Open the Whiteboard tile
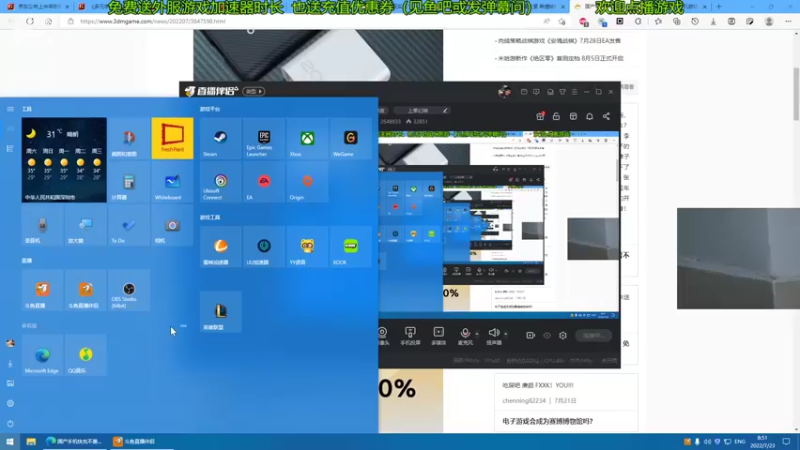The height and width of the screenshot is (450, 800). 172,182
